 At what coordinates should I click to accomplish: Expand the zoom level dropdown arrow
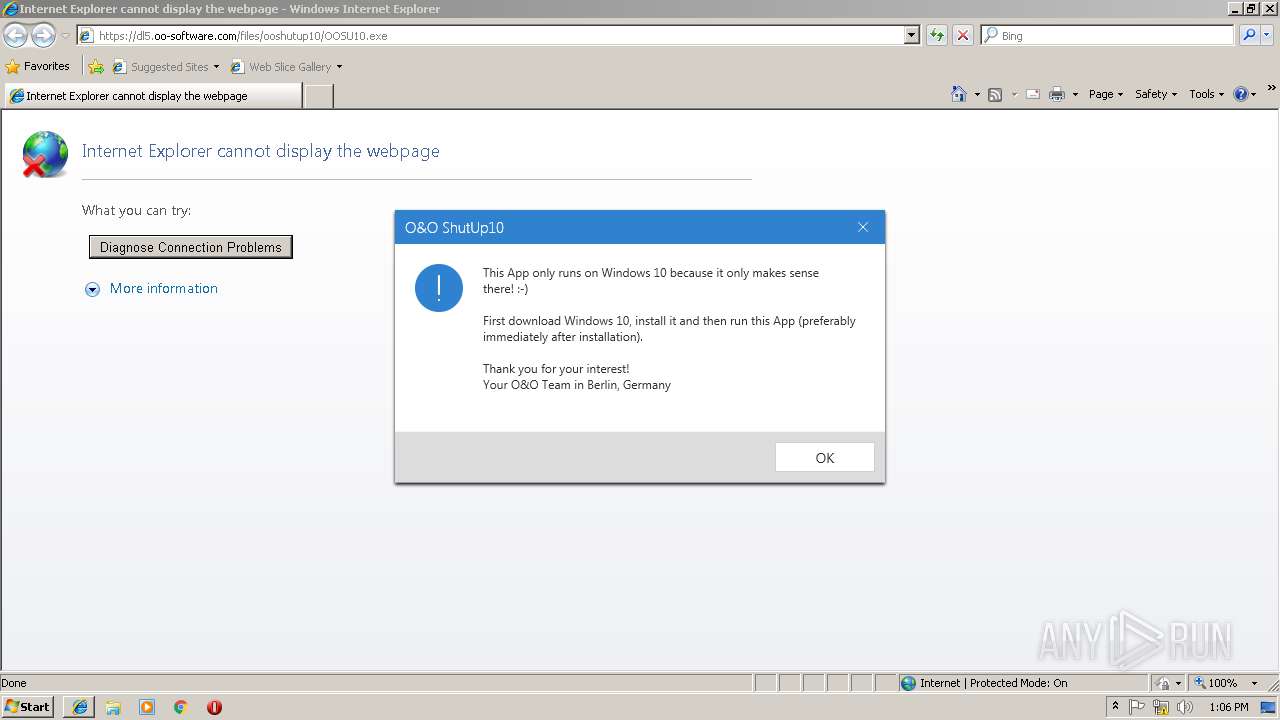(x=1254, y=684)
